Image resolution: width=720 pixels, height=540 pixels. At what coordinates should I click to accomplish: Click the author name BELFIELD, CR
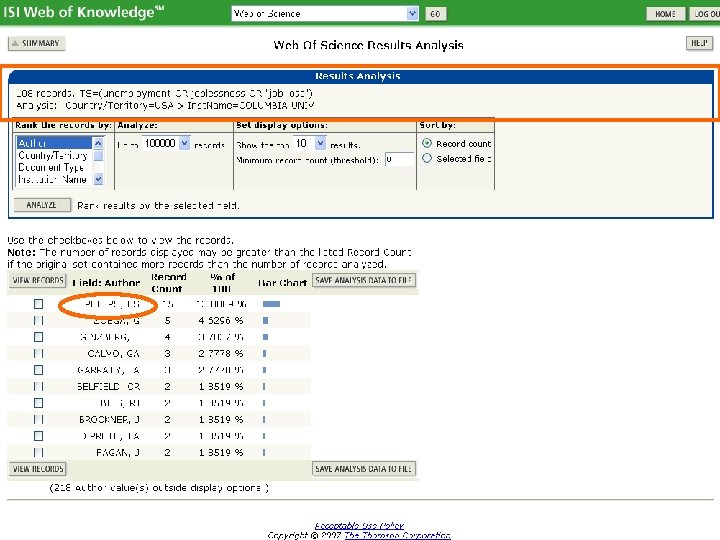point(108,387)
